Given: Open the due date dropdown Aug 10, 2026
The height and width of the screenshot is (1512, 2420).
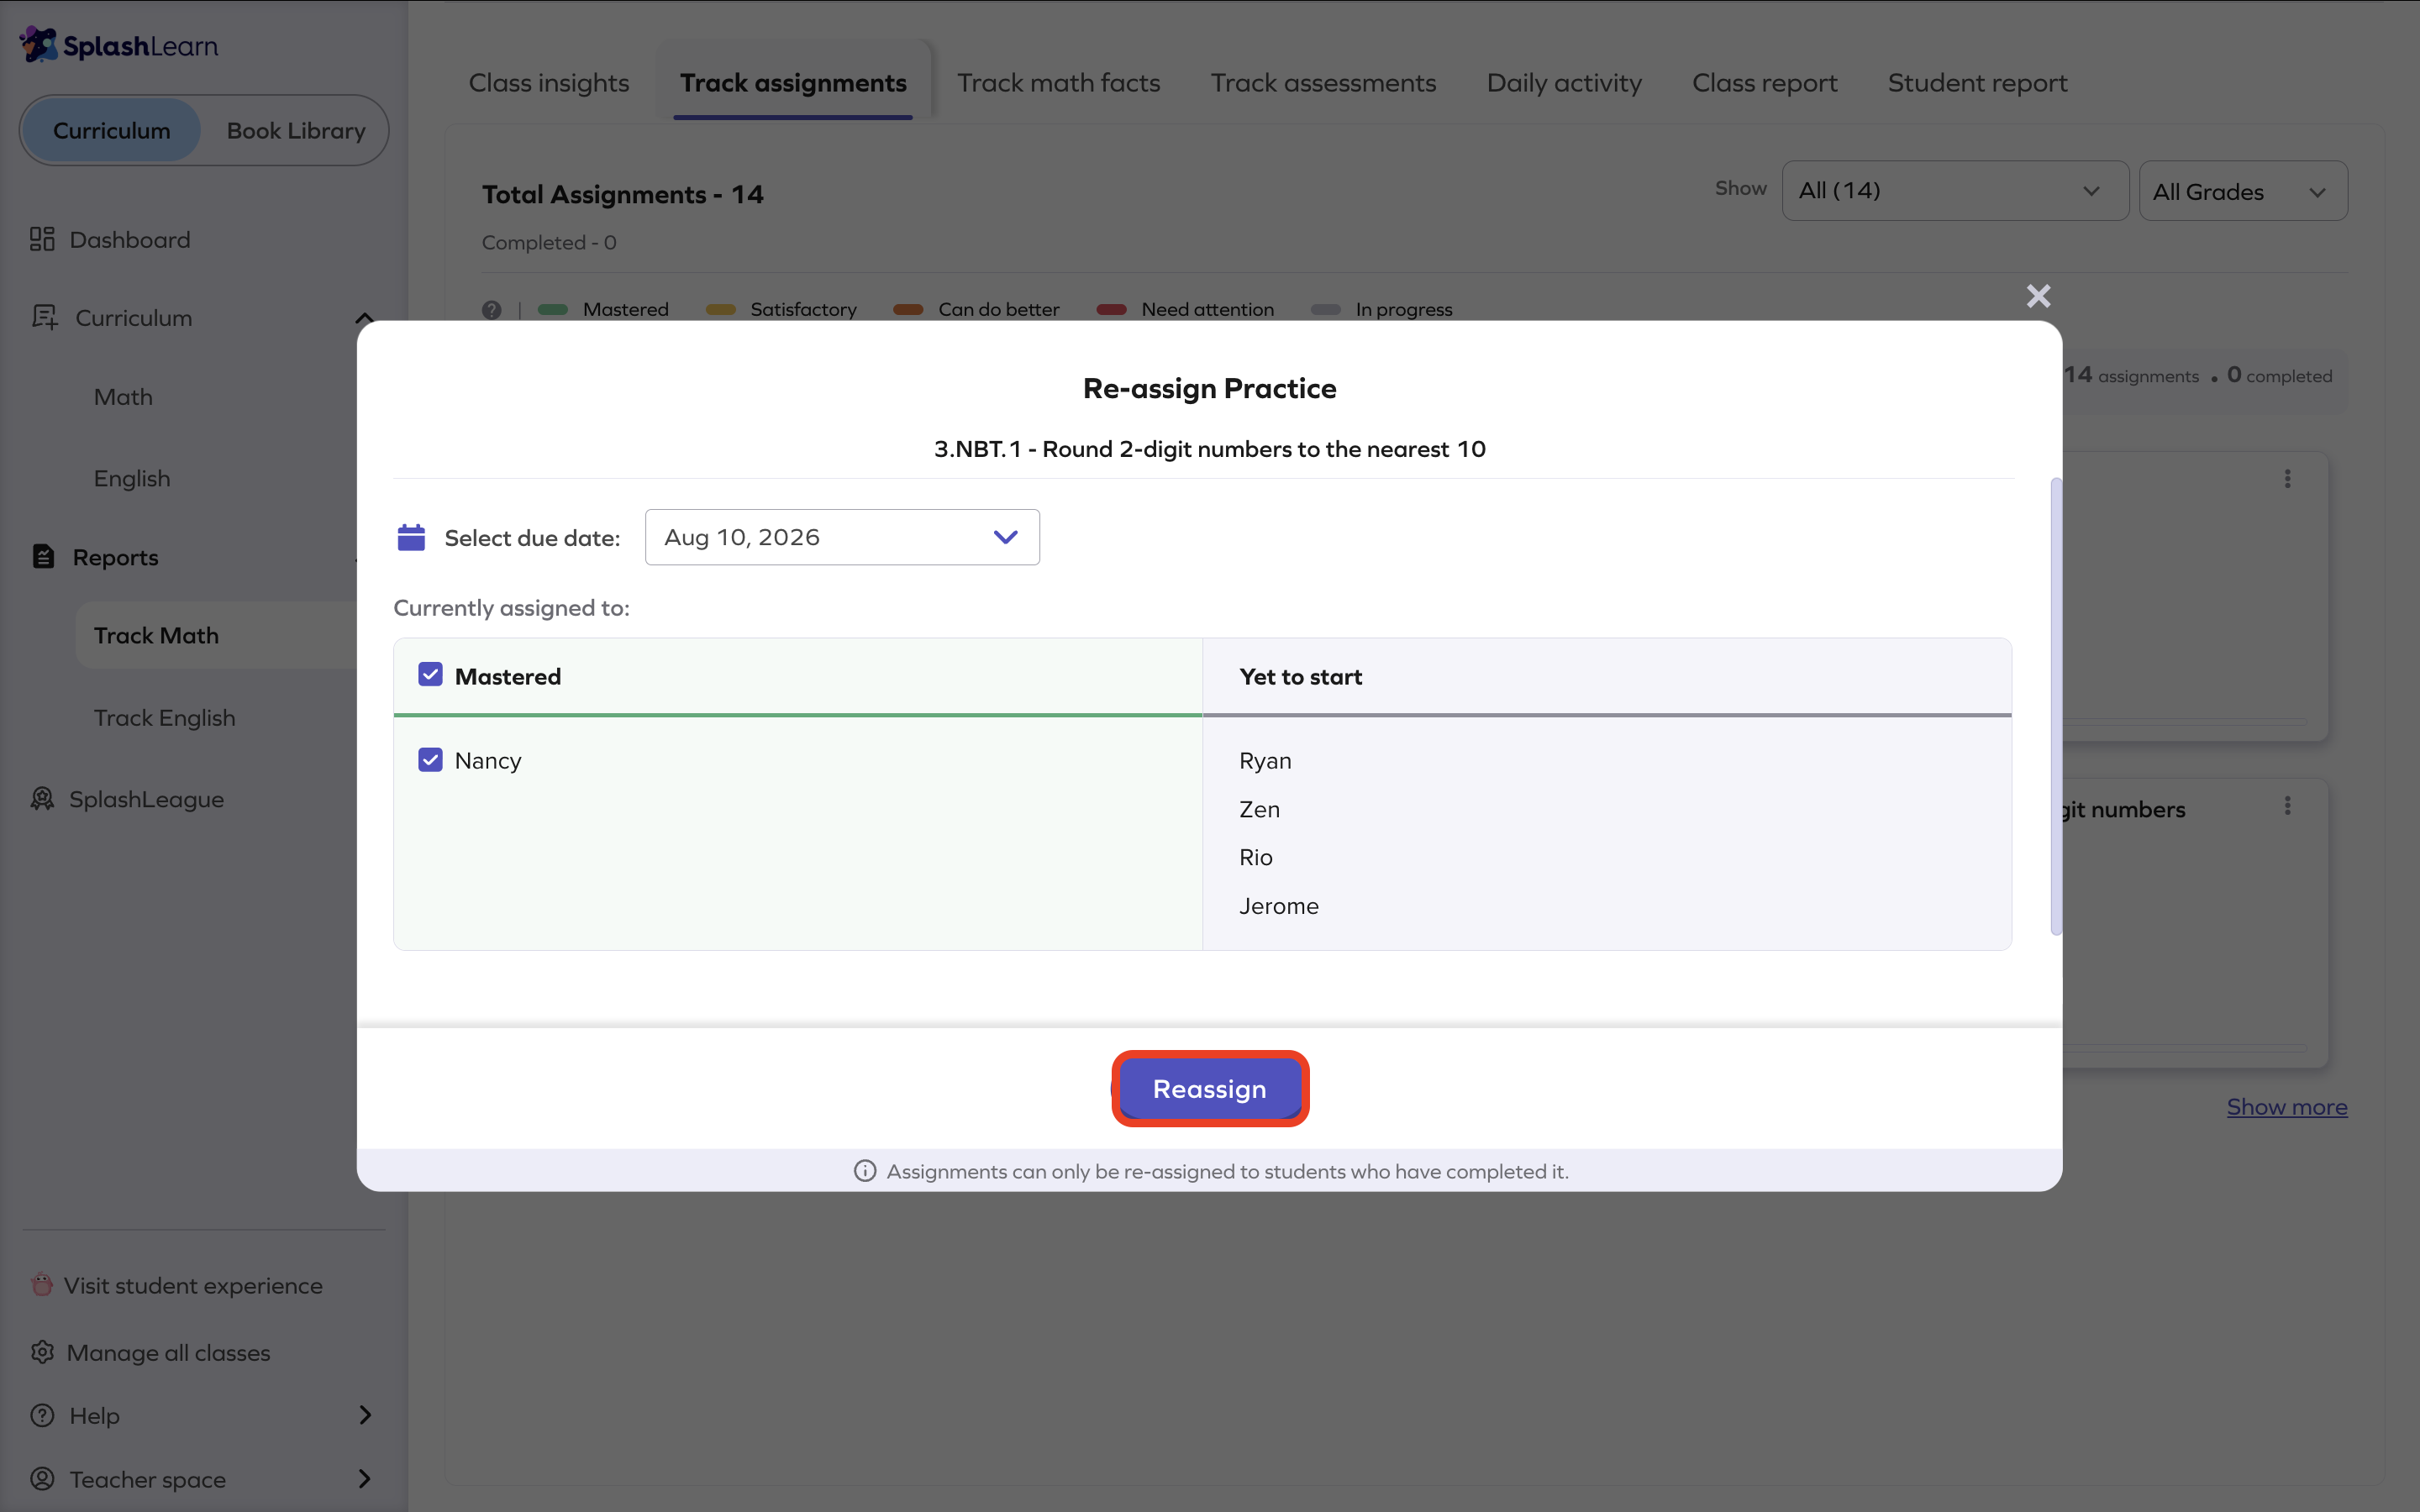Looking at the screenshot, I should (842, 537).
